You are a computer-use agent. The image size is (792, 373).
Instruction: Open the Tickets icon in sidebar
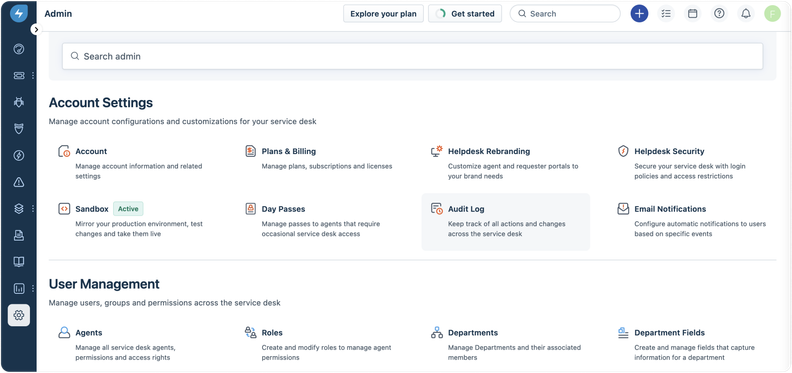coord(19,75)
